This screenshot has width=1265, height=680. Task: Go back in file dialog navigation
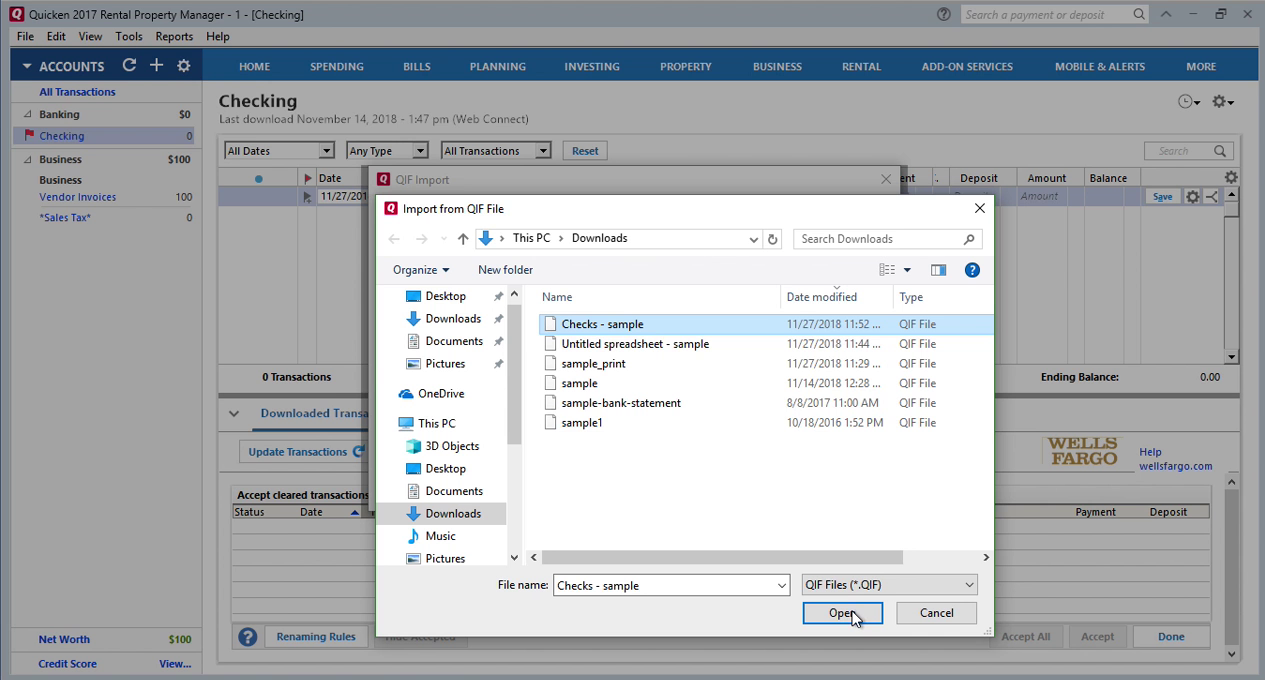[x=394, y=239]
